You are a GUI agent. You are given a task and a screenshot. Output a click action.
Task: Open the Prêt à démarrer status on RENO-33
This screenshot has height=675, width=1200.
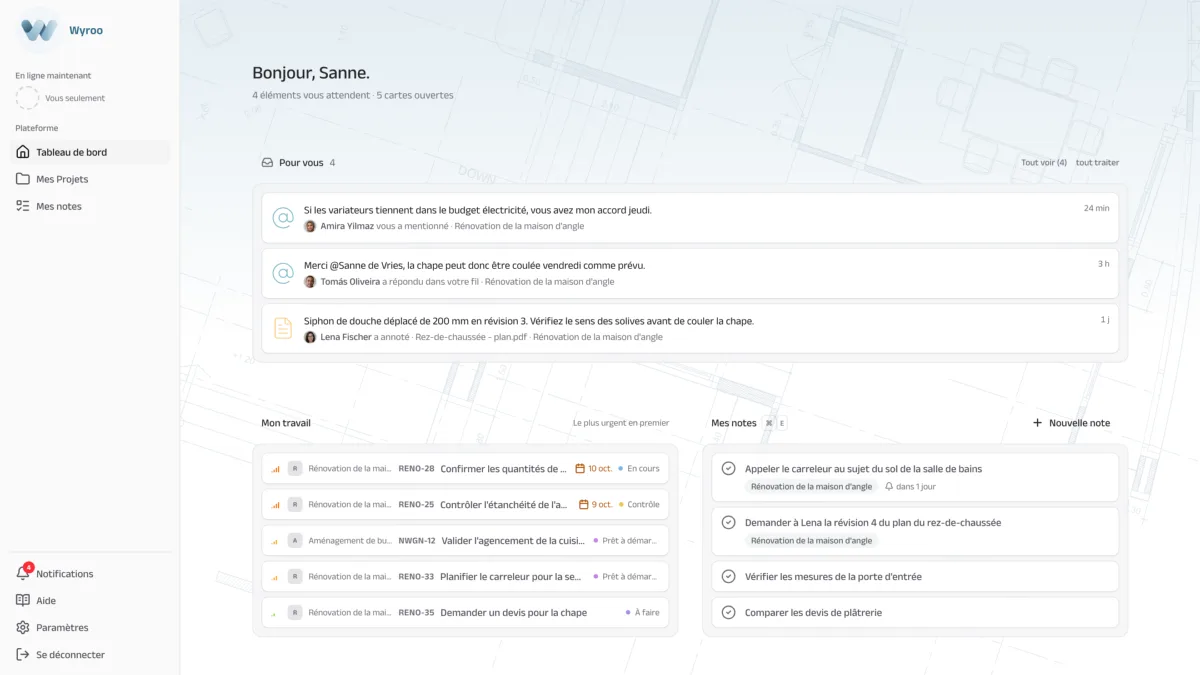[625, 577]
